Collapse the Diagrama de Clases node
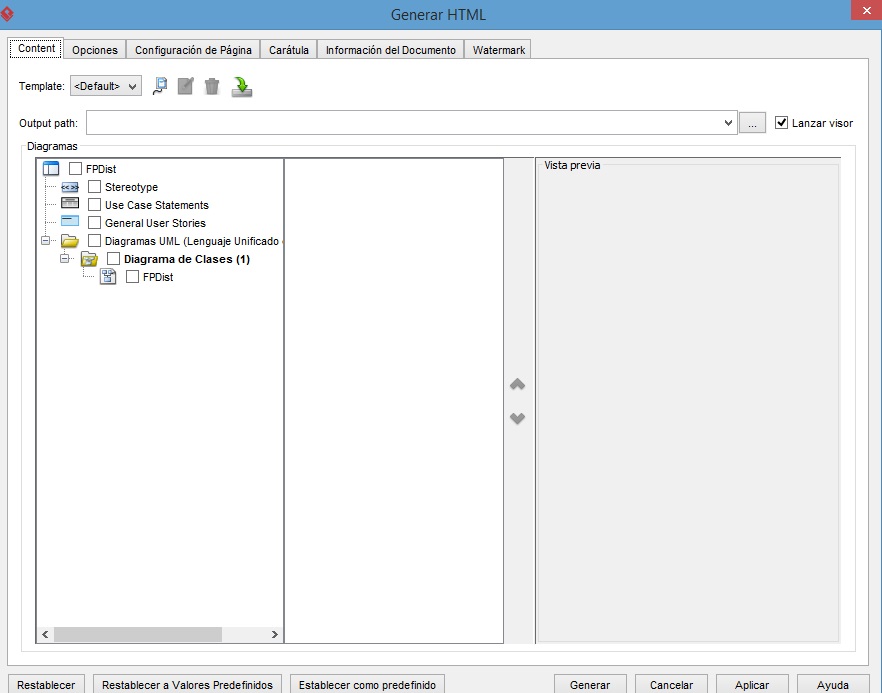 (64, 259)
